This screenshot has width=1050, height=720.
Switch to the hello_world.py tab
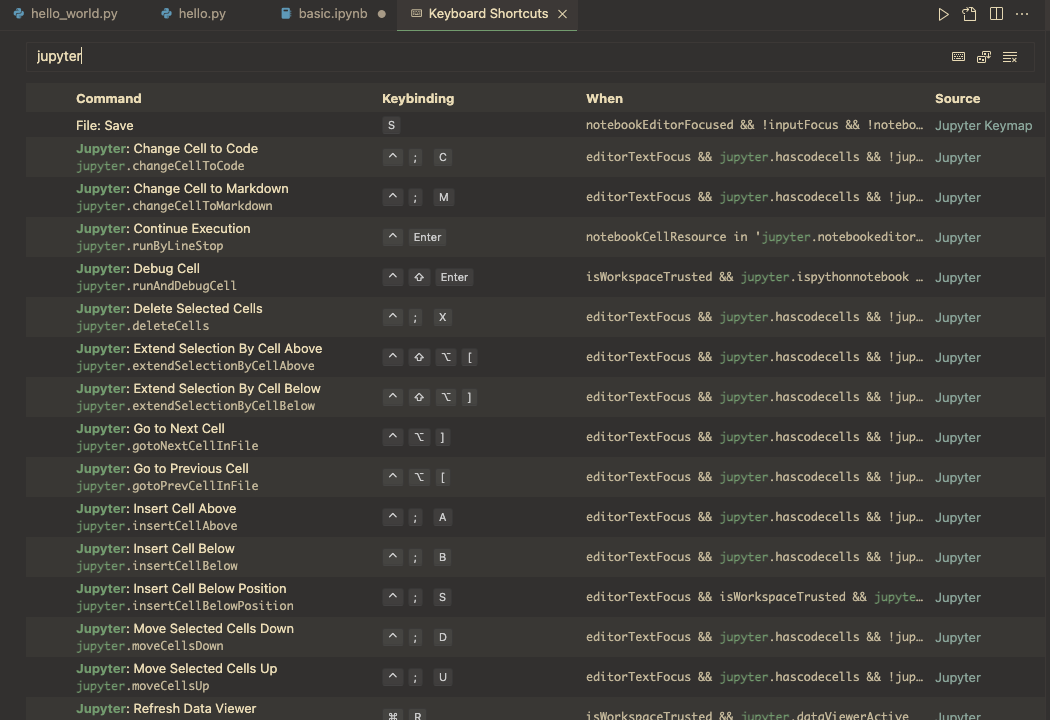click(66, 14)
